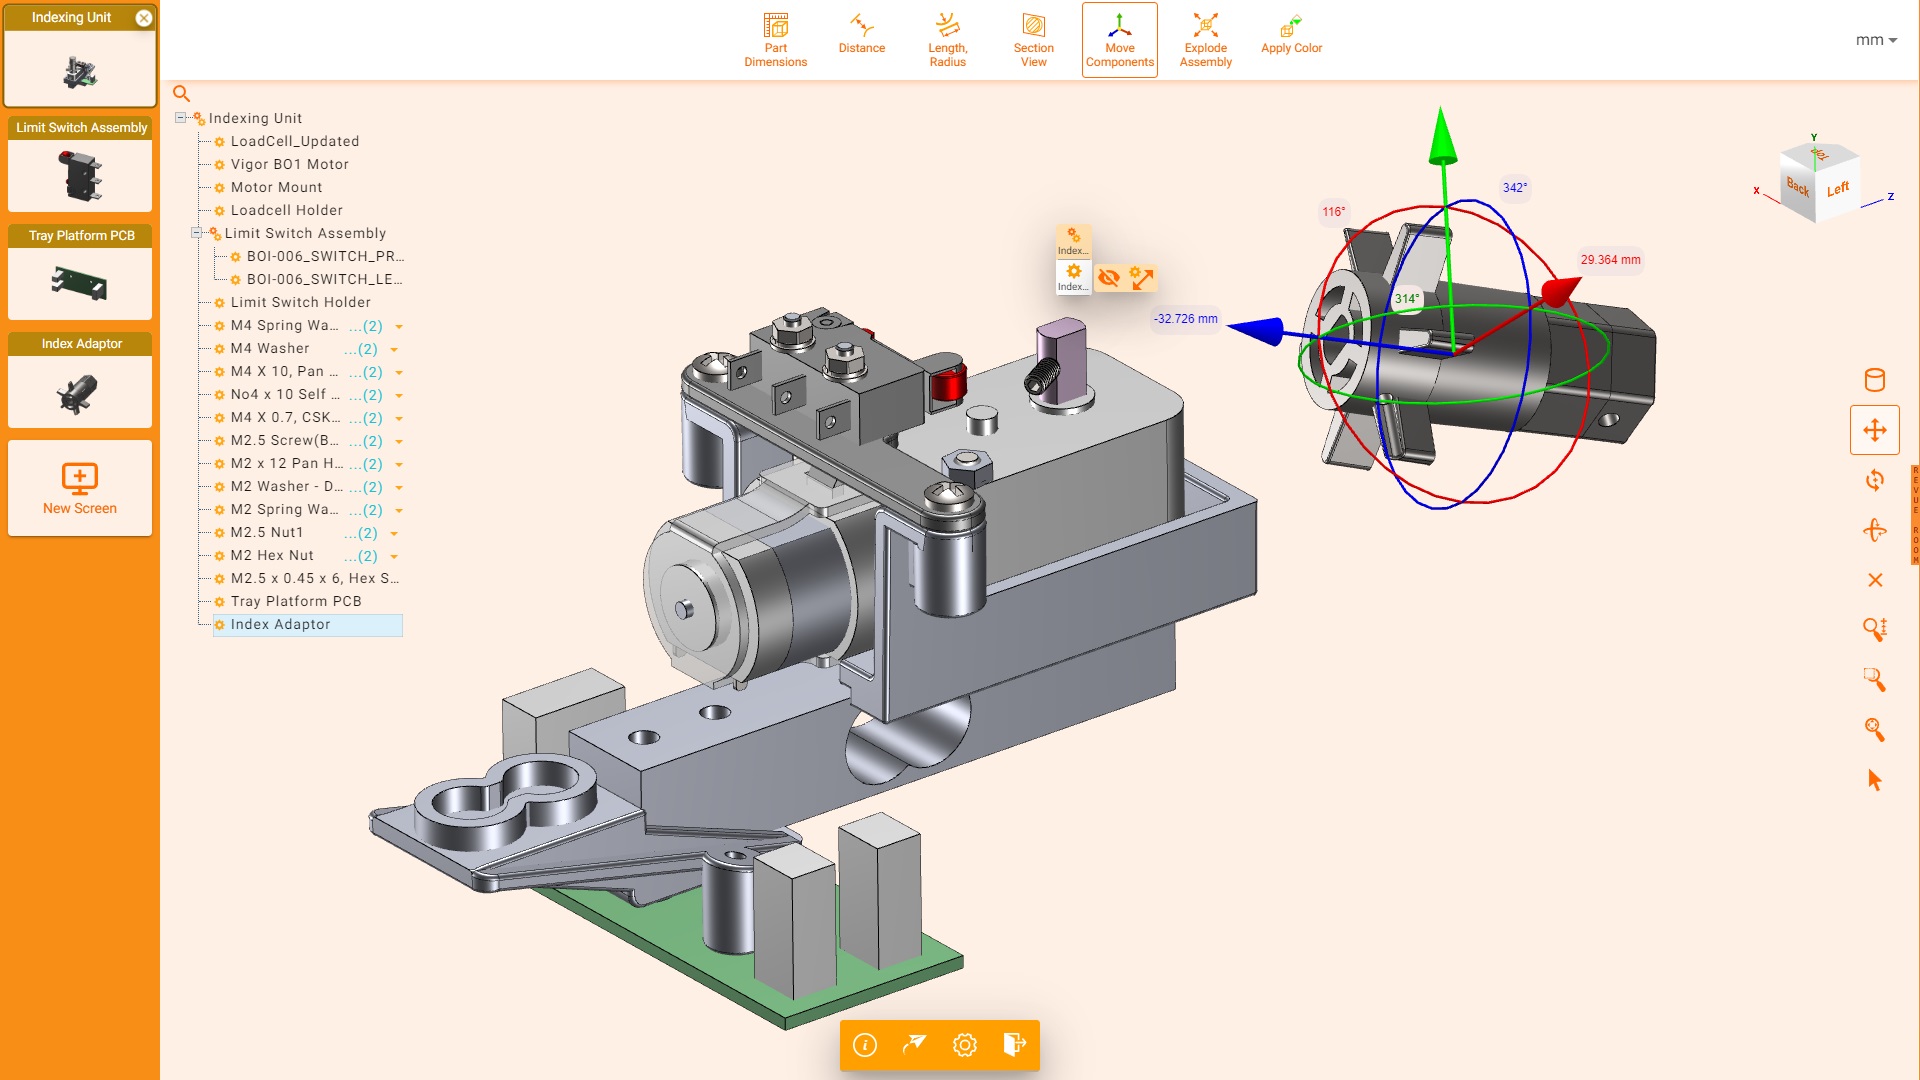The height and width of the screenshot is (1080, 1920).
Task: Select the highlighted Index Adaptor tree item
Action: coord(308,624)
